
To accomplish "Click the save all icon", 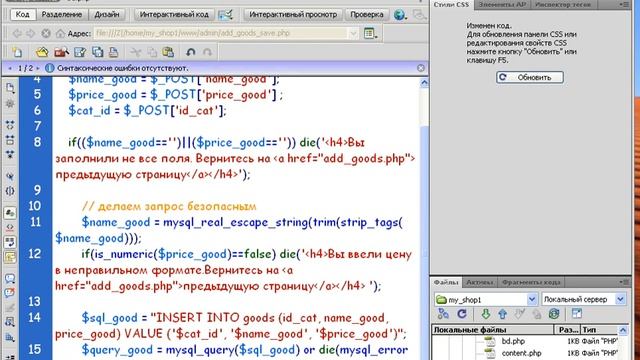I will (x=97, y=52).
